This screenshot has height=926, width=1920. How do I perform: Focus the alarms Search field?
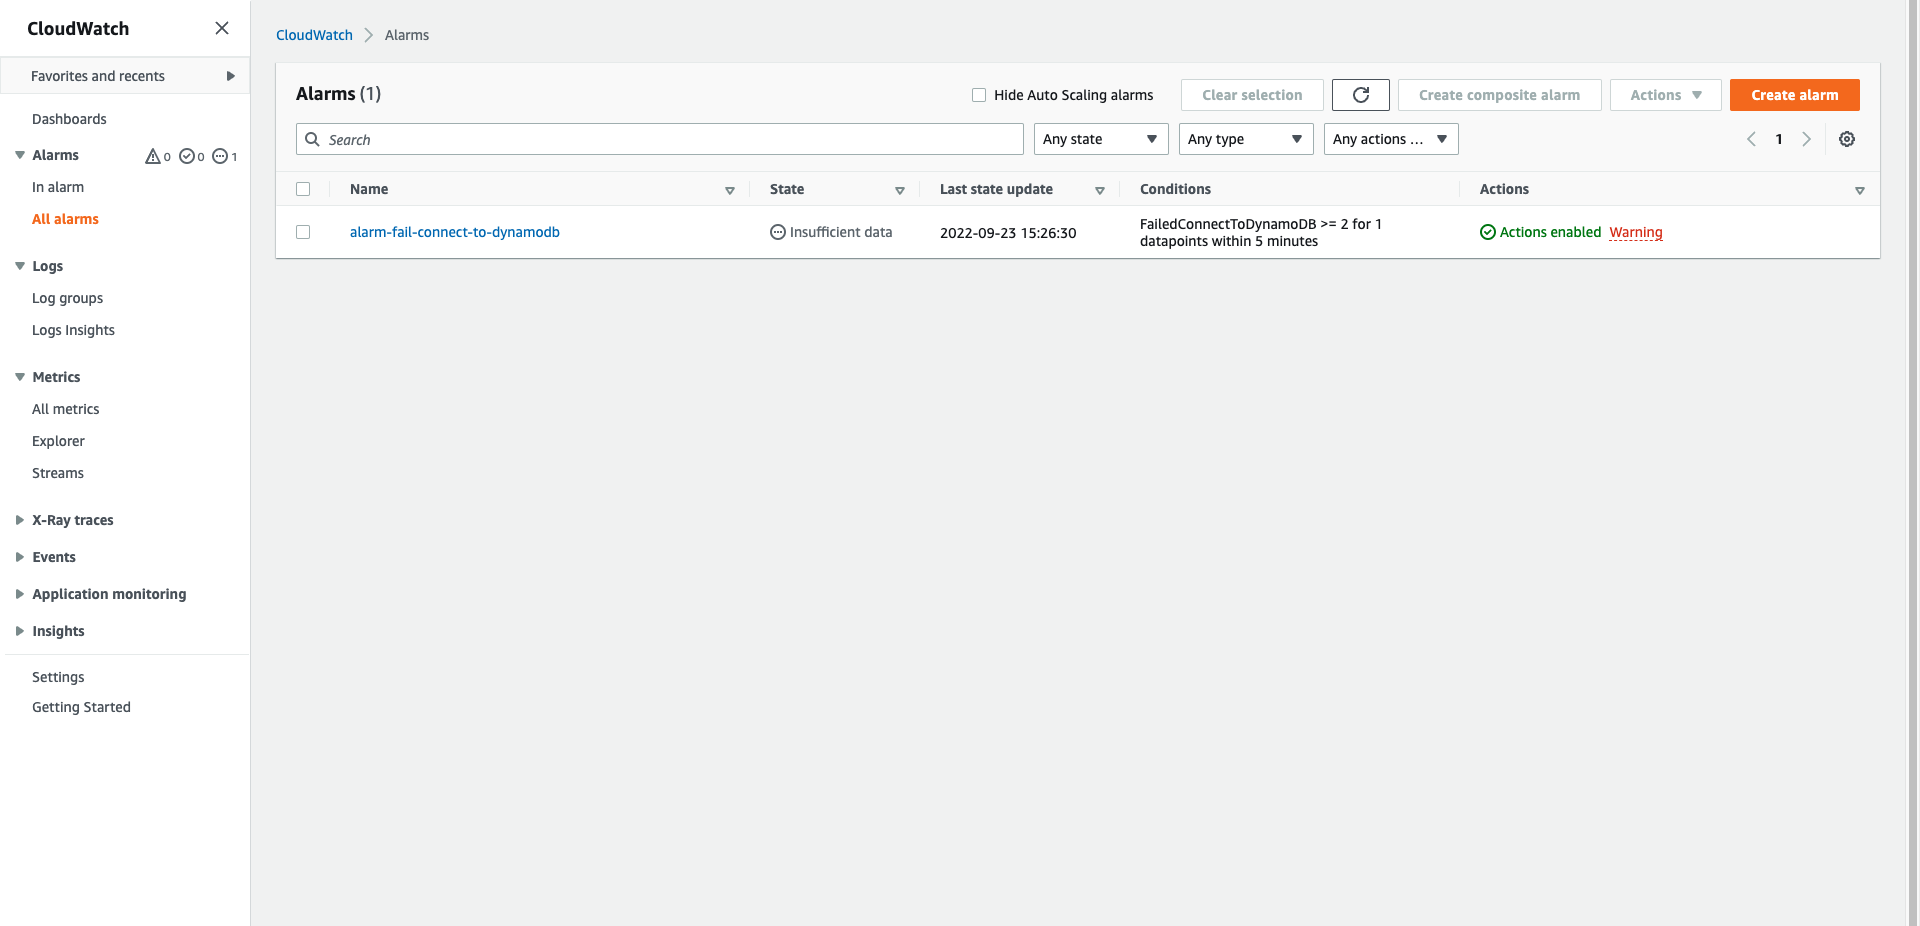pos(660,139)
